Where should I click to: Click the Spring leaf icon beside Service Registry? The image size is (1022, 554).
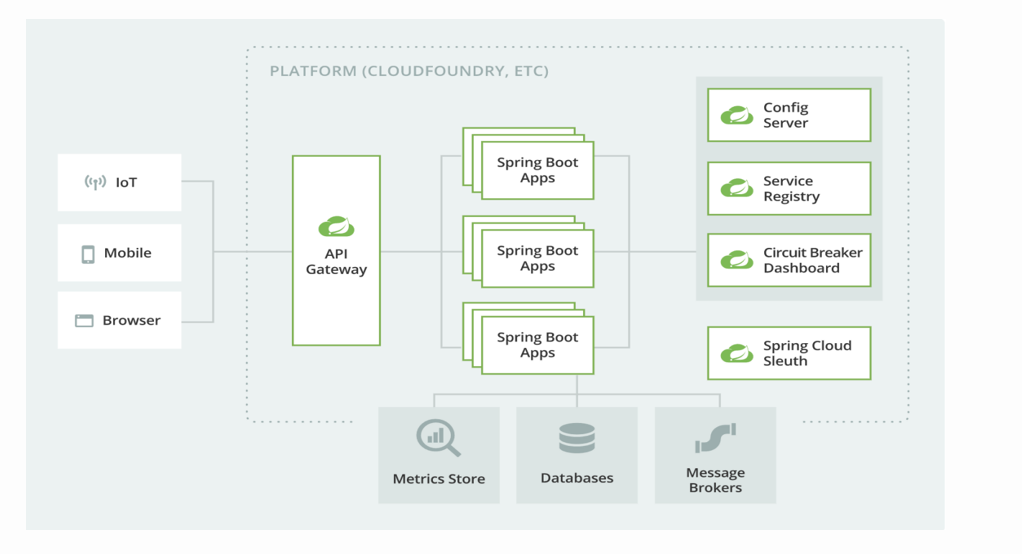pyautogui.click(x=737, y=188)
